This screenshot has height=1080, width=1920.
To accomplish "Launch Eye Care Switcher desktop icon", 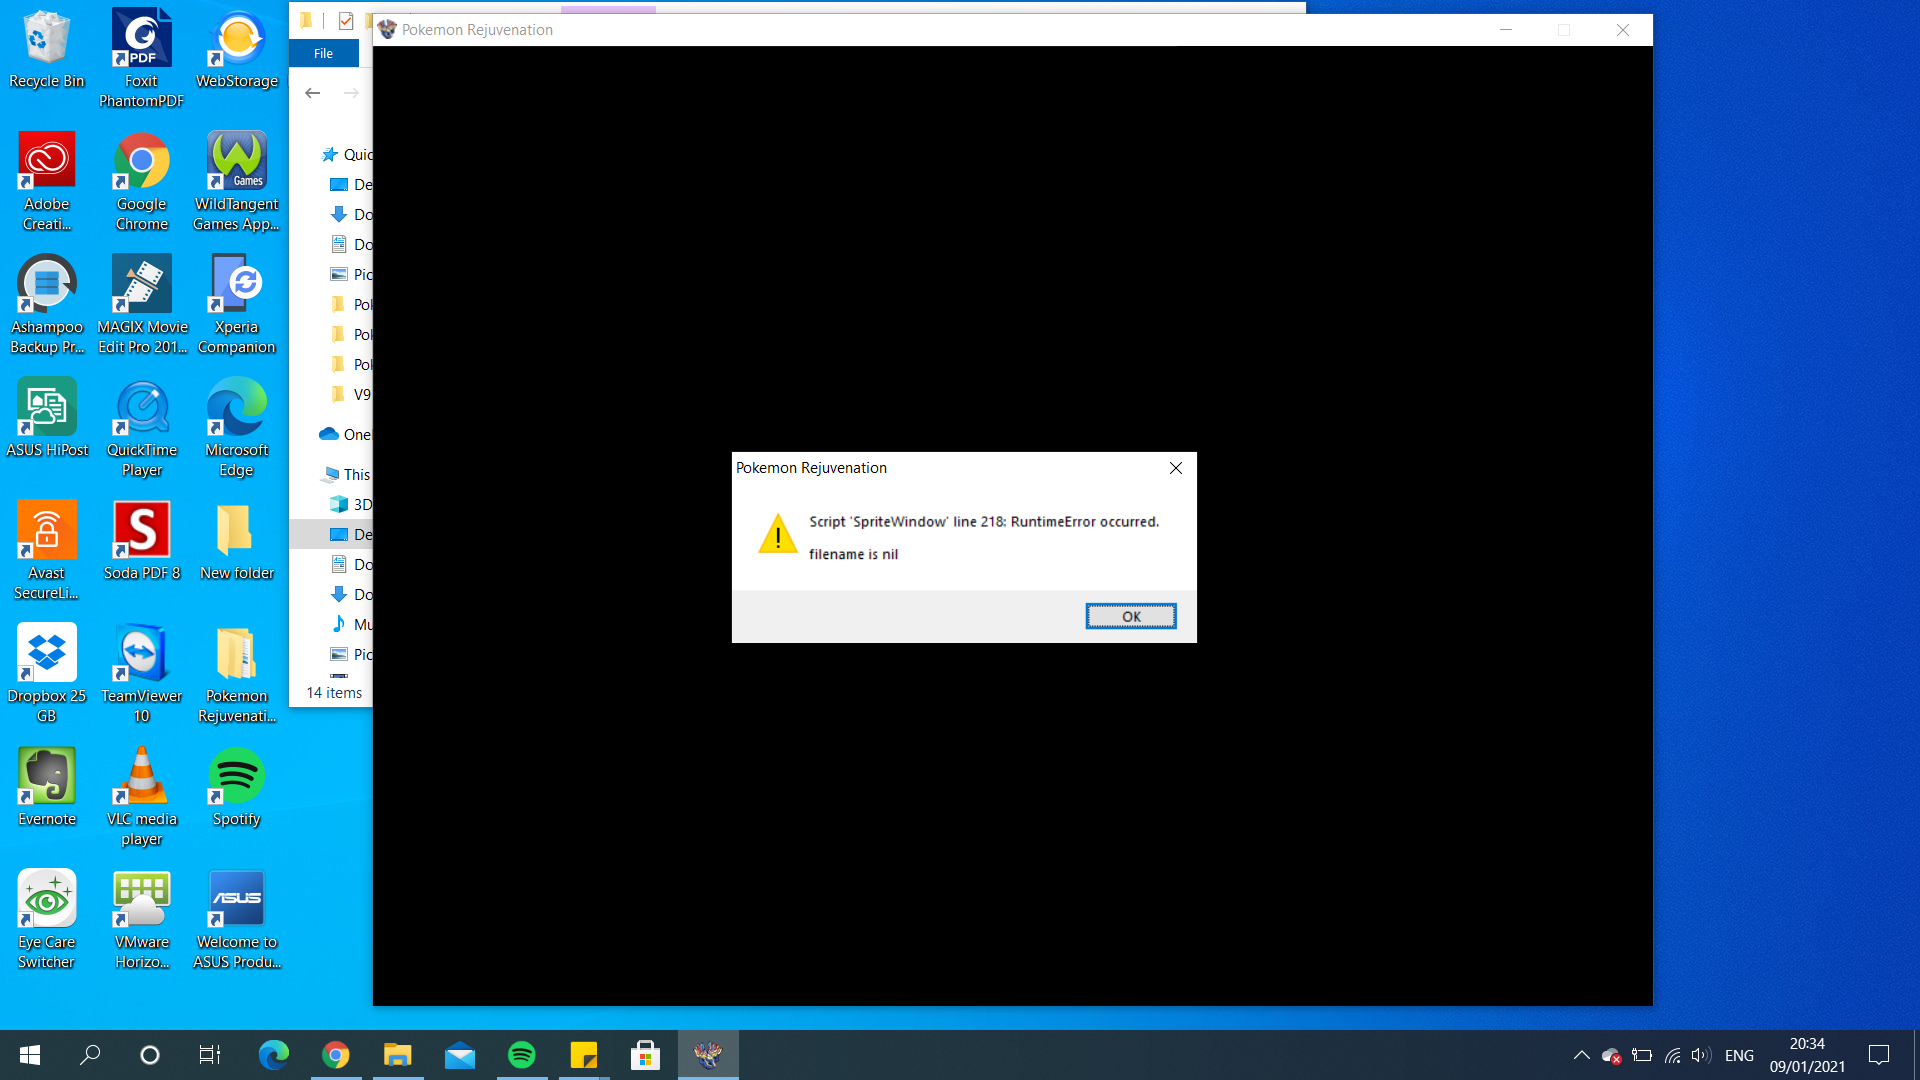I will point(46,920).
